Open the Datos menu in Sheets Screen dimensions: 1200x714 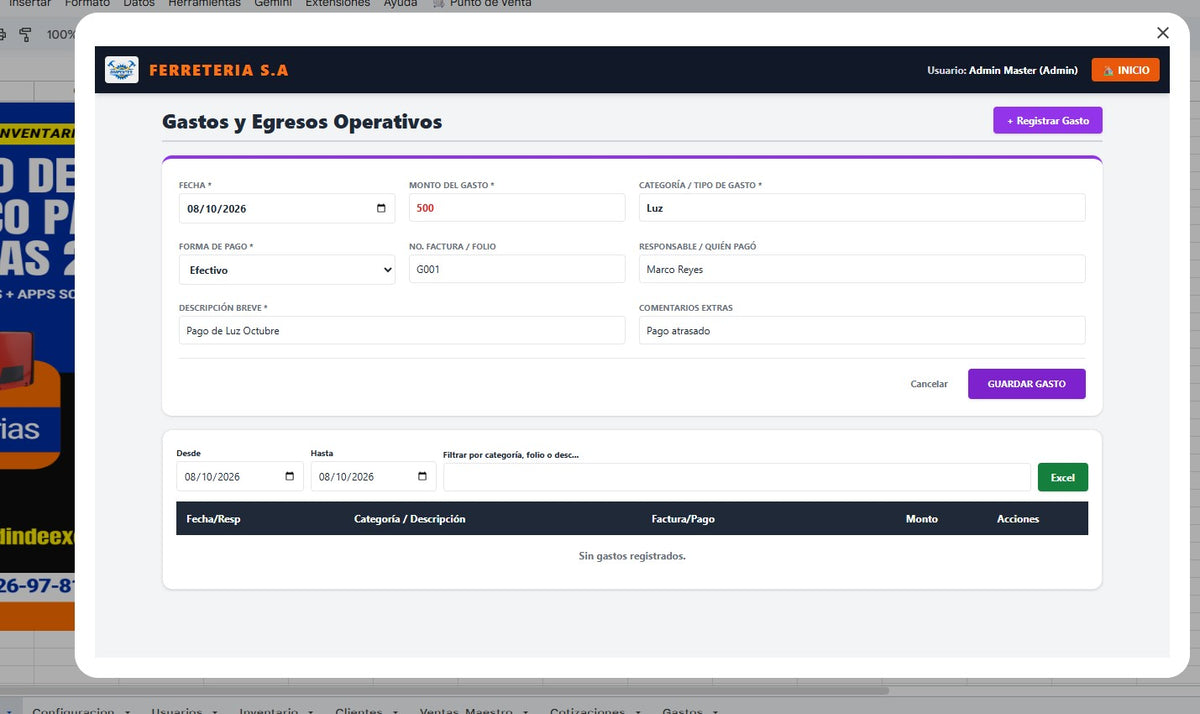pyautogui.click(x=139, y=4)
